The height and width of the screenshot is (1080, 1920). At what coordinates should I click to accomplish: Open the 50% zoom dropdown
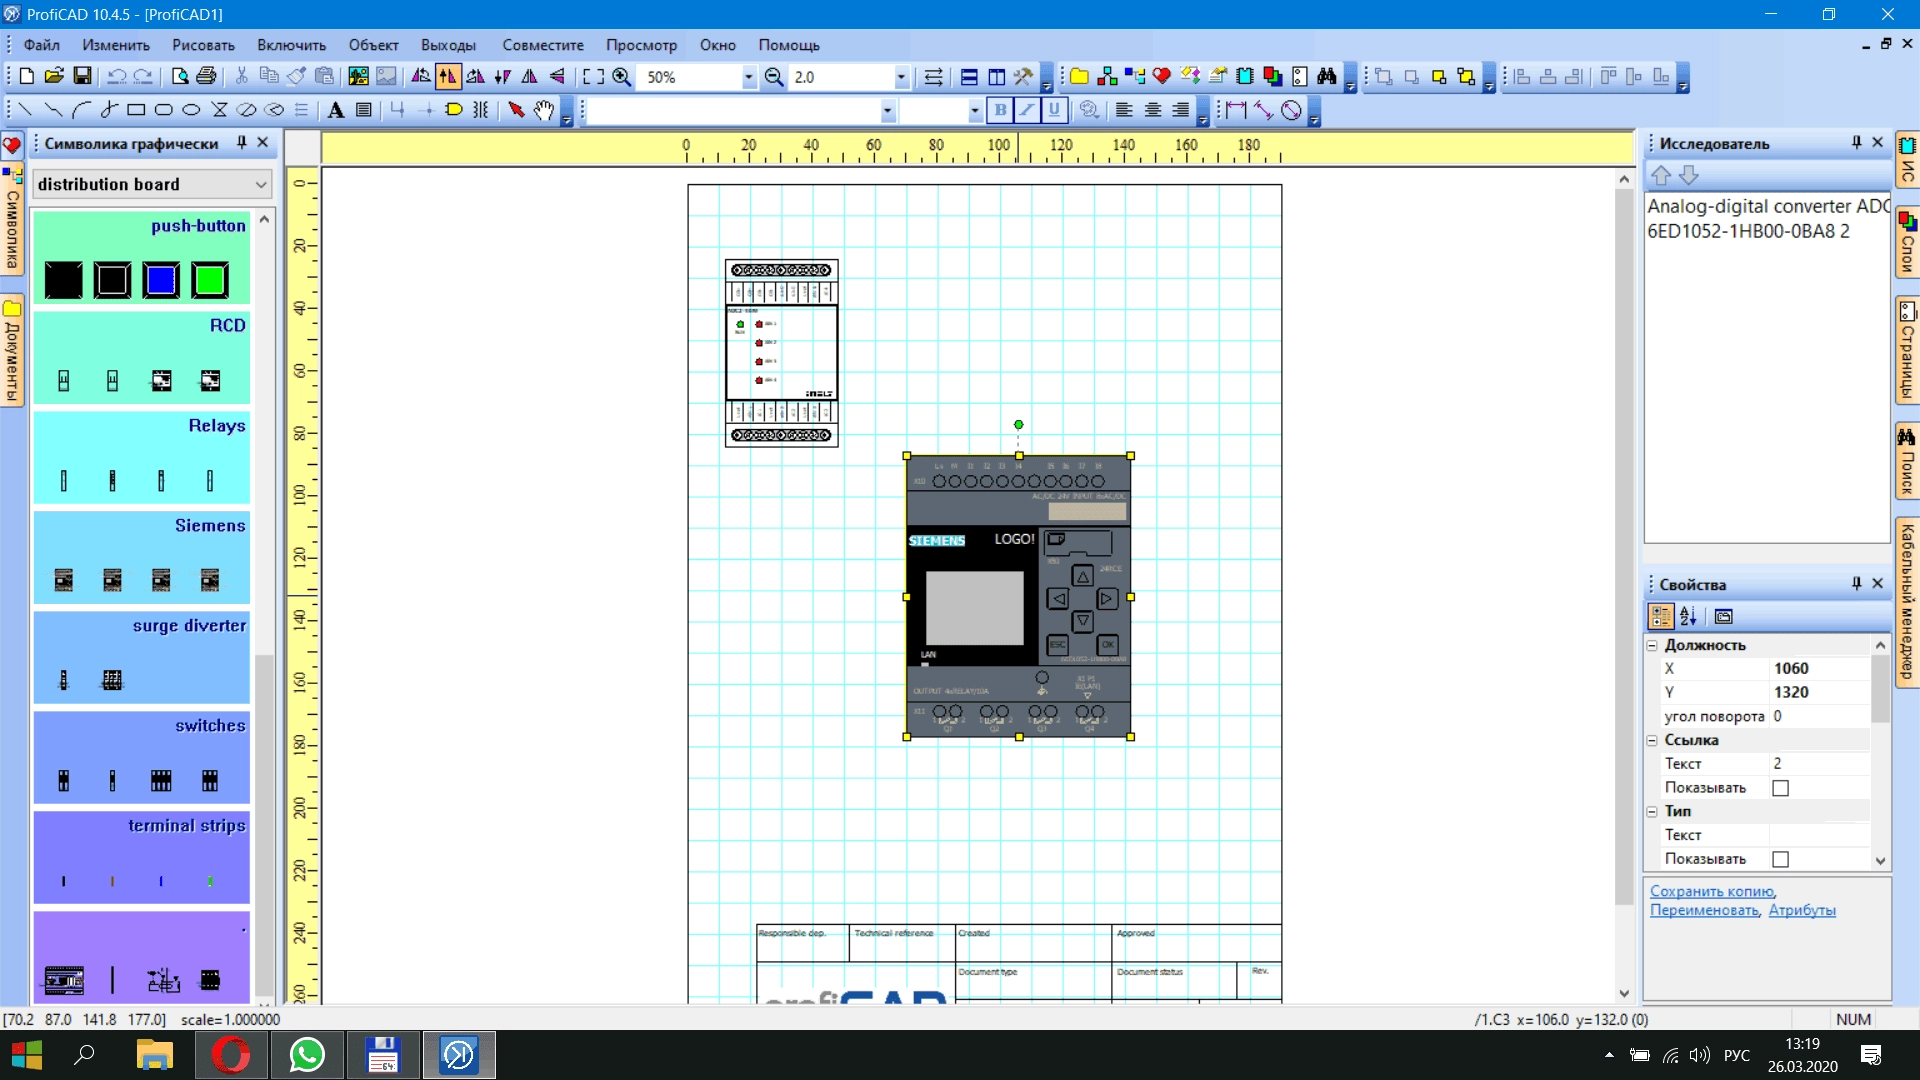coord(748,77)
